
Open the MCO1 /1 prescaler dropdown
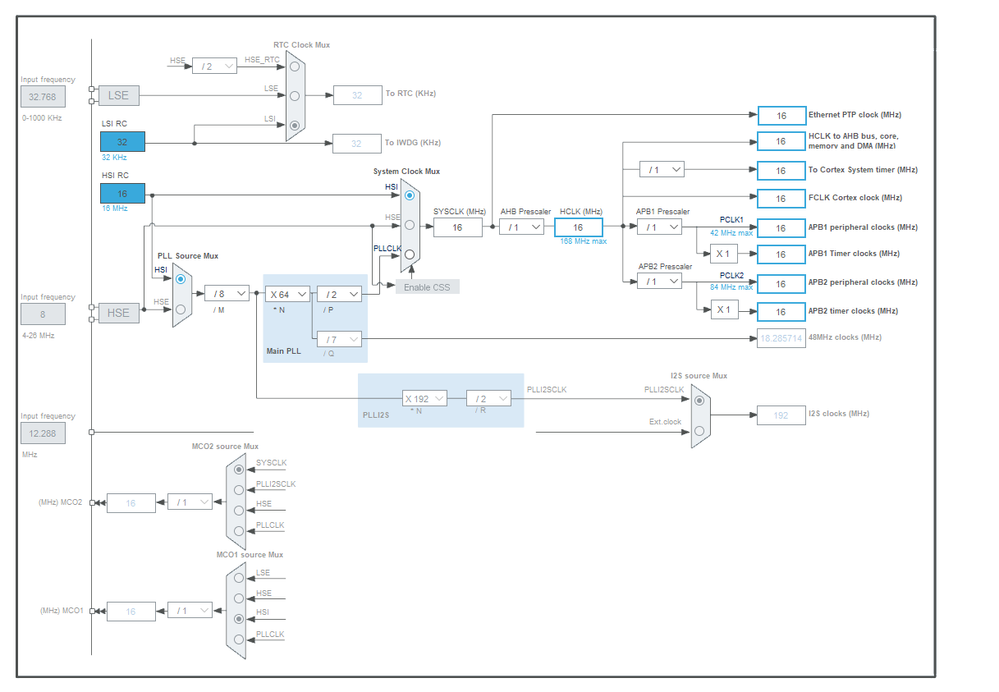pos(190,610)
